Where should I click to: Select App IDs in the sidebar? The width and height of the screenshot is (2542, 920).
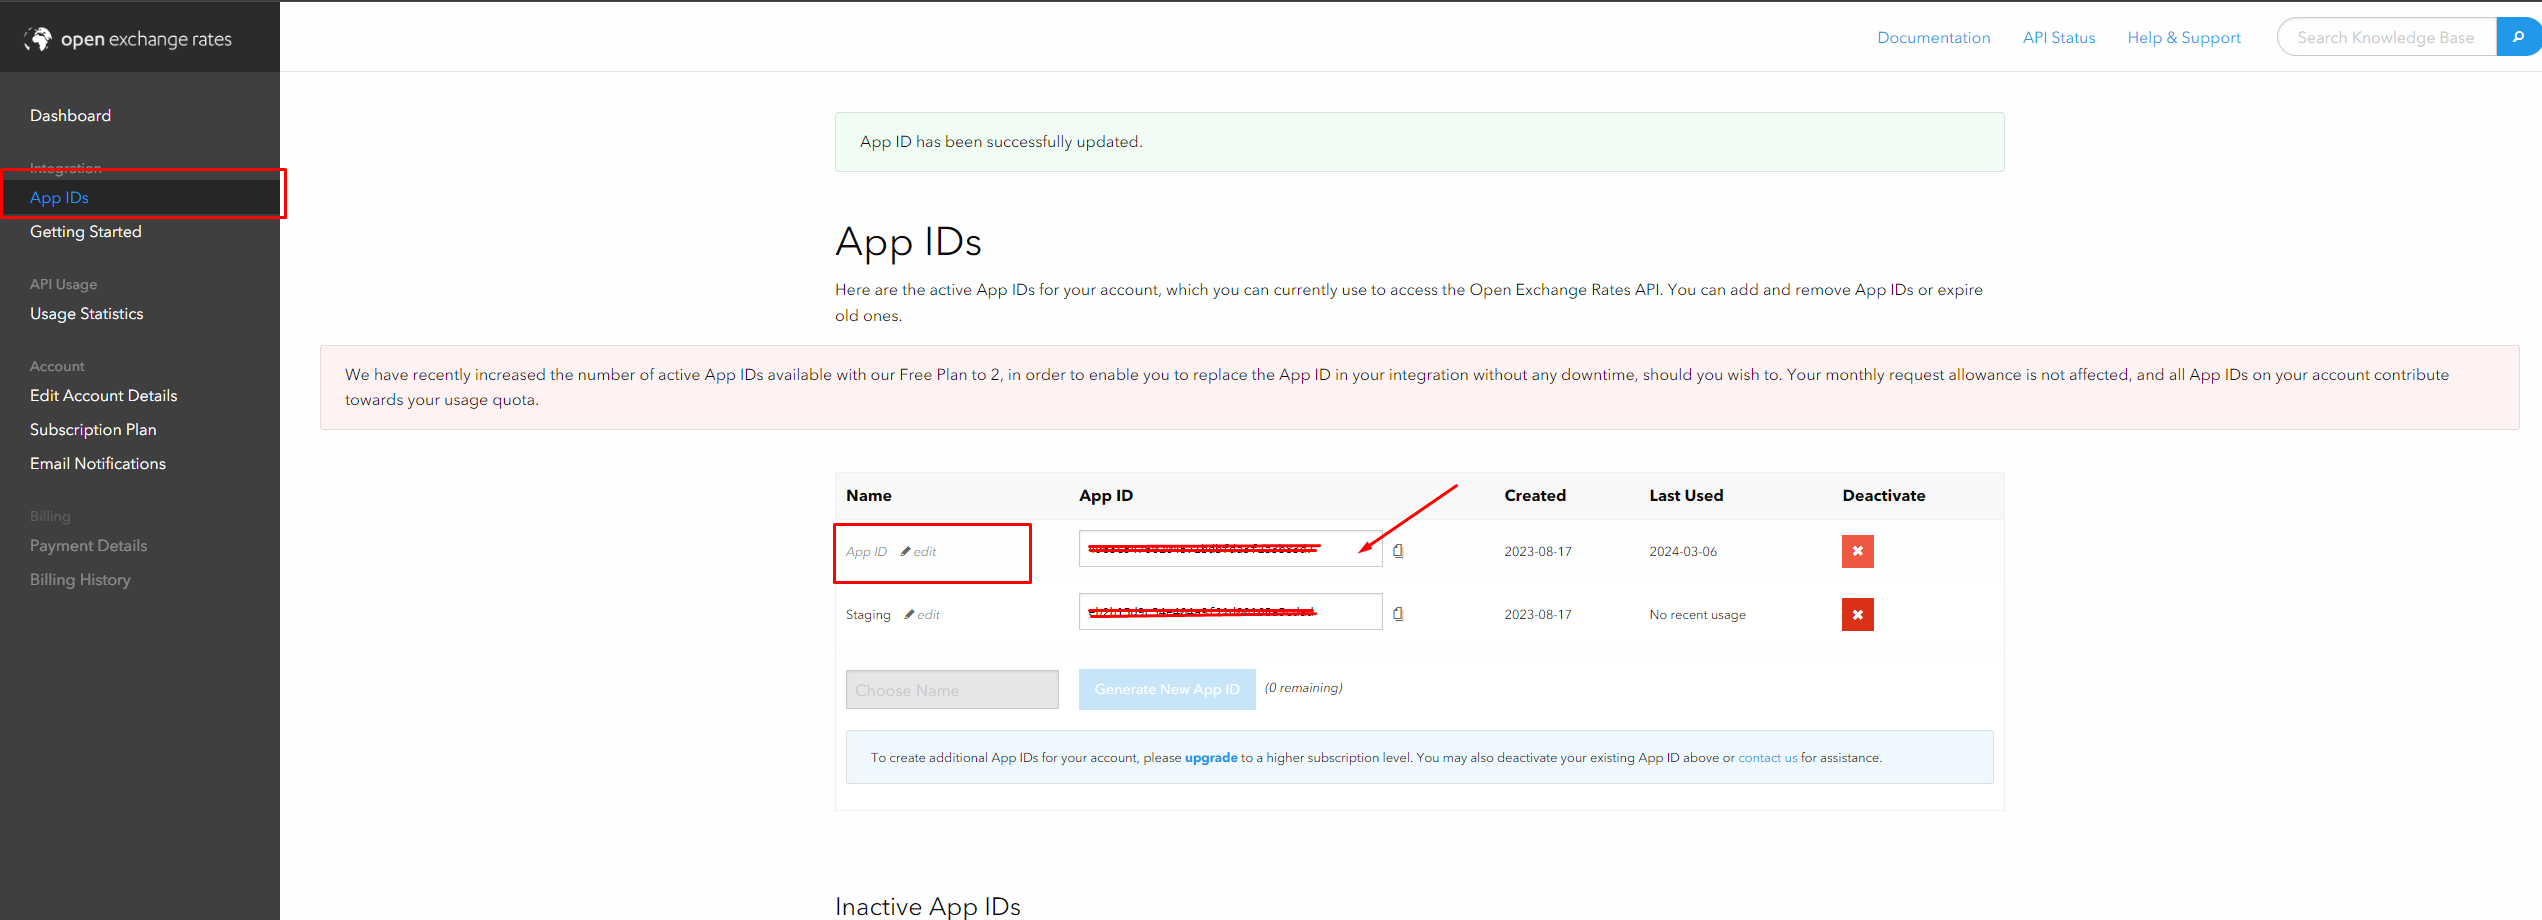click(x=59, y=198)
